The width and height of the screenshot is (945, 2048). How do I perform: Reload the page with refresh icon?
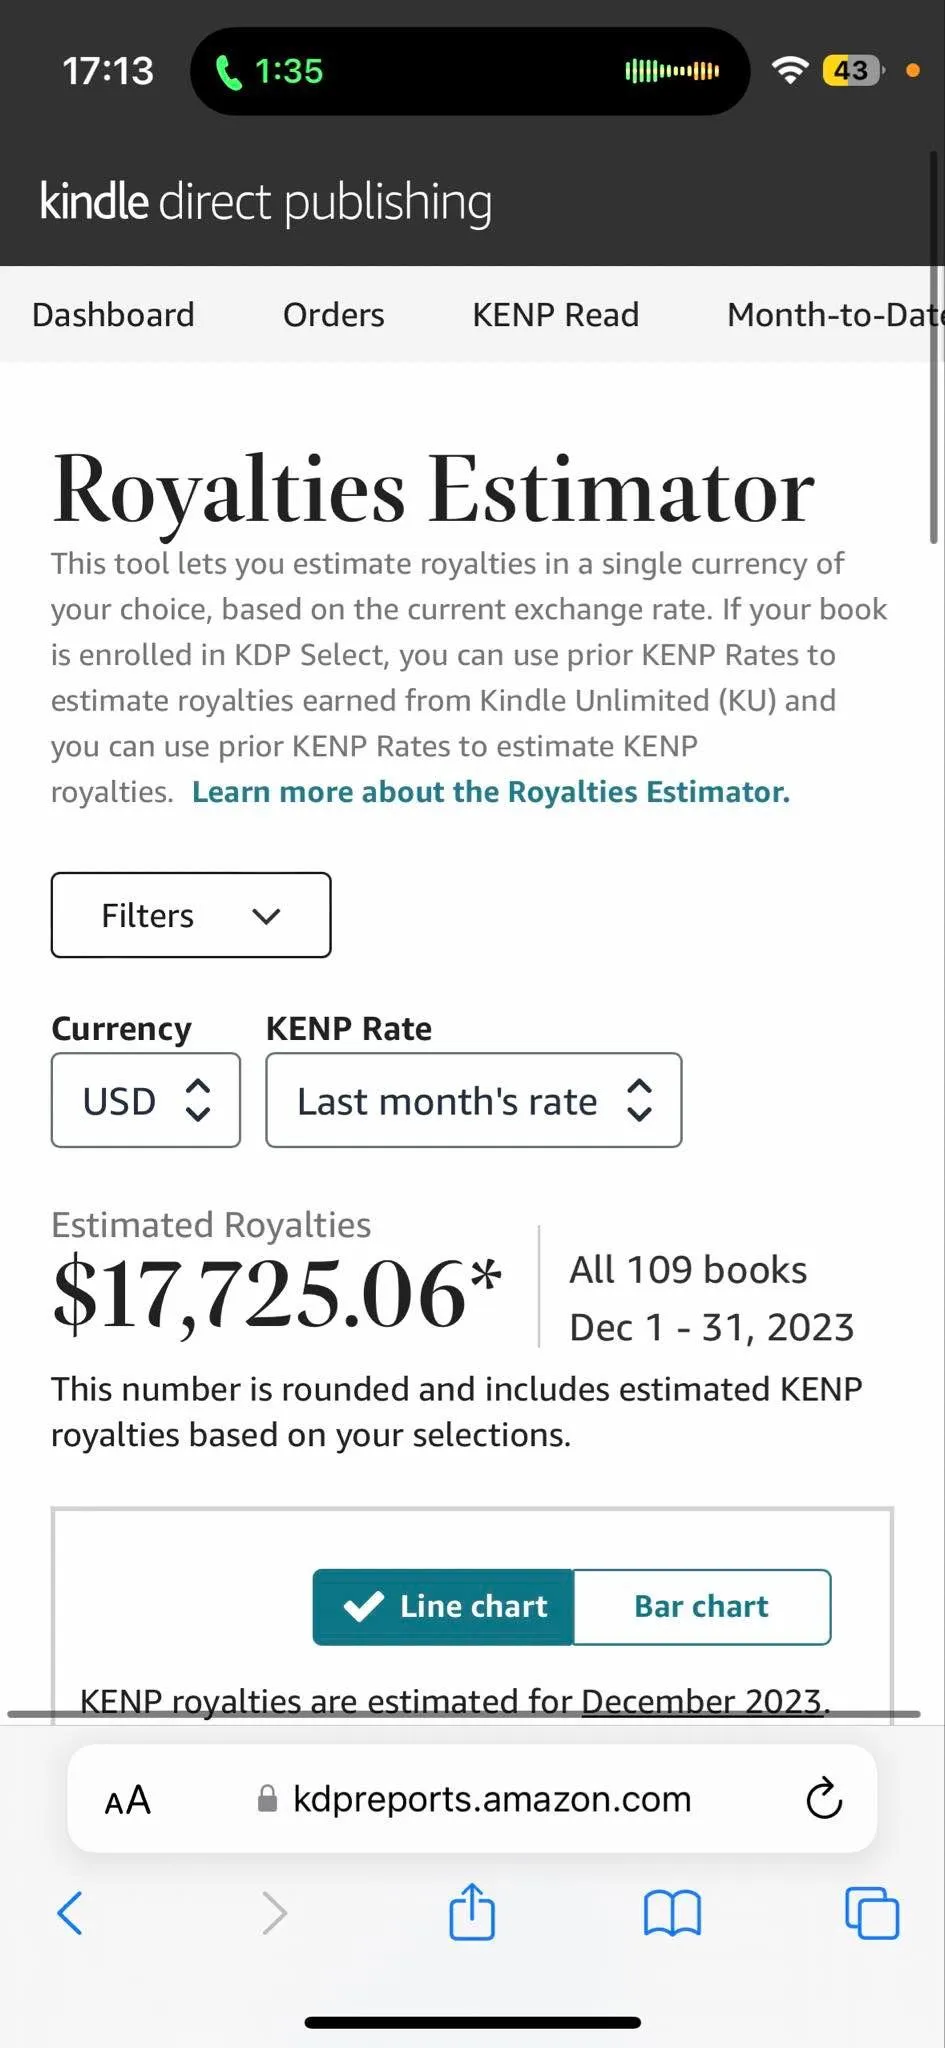[824, 1799]
